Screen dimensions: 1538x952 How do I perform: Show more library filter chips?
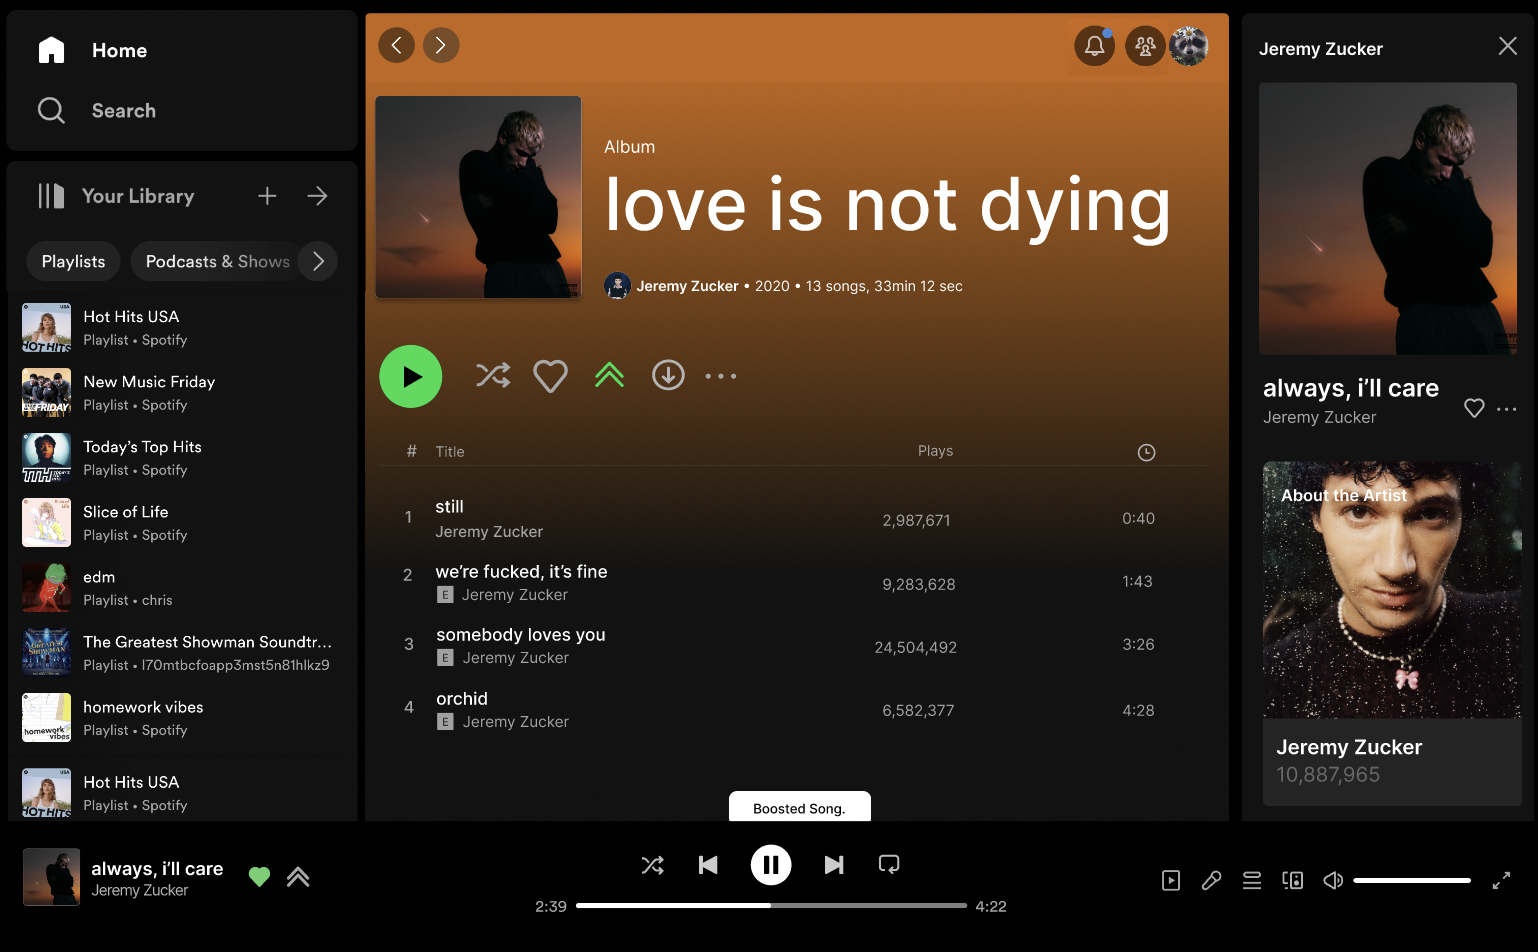coord(318,261)
